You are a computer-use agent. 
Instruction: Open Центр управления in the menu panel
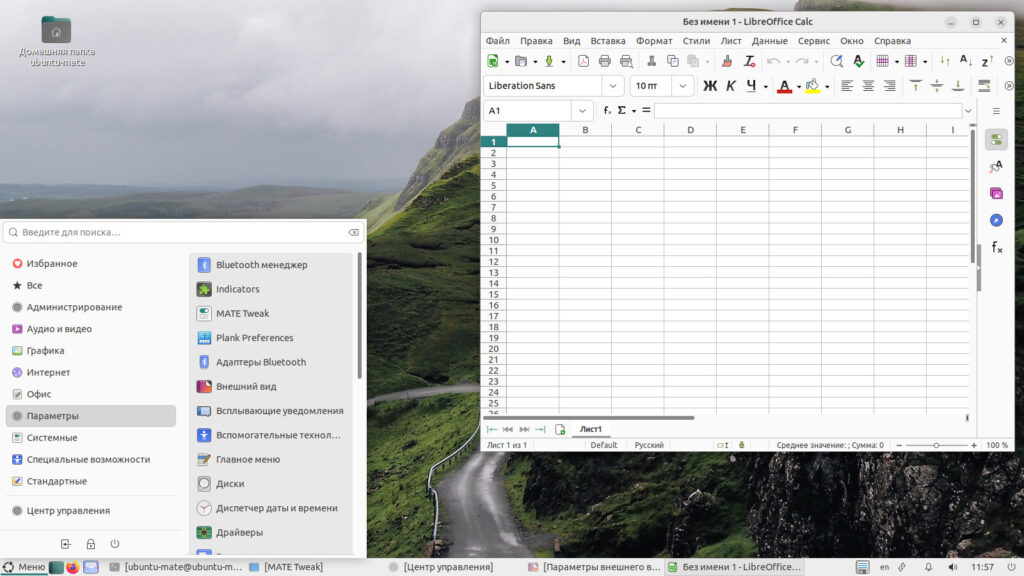click(x=68, y=510)
